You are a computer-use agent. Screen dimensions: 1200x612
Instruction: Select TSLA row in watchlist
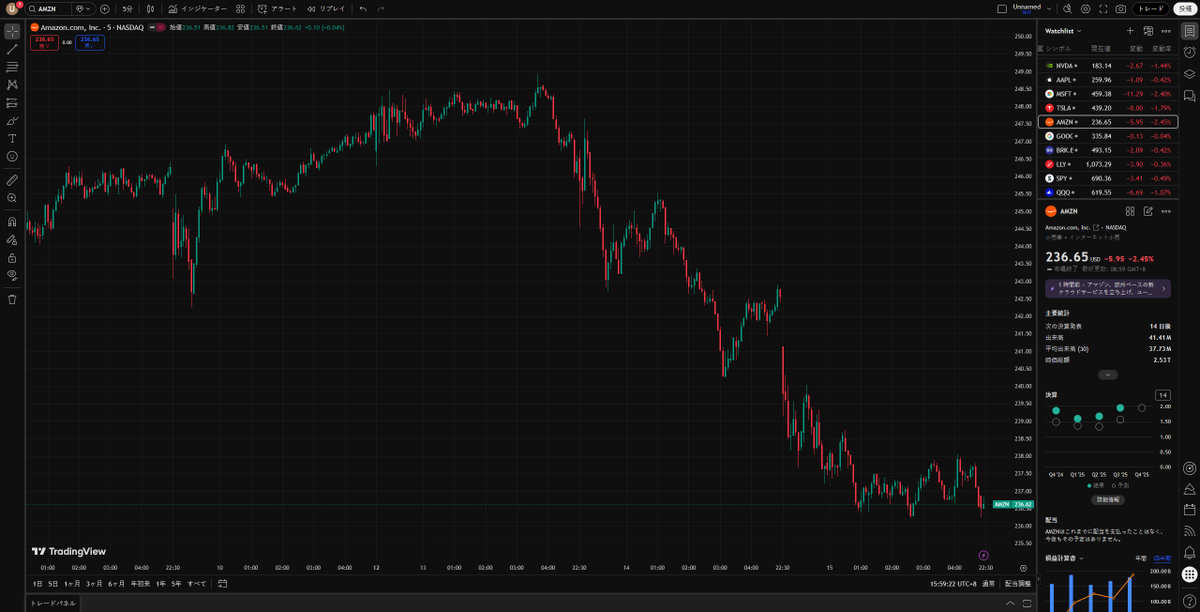pyautogui.click(x=1108, y=108)
